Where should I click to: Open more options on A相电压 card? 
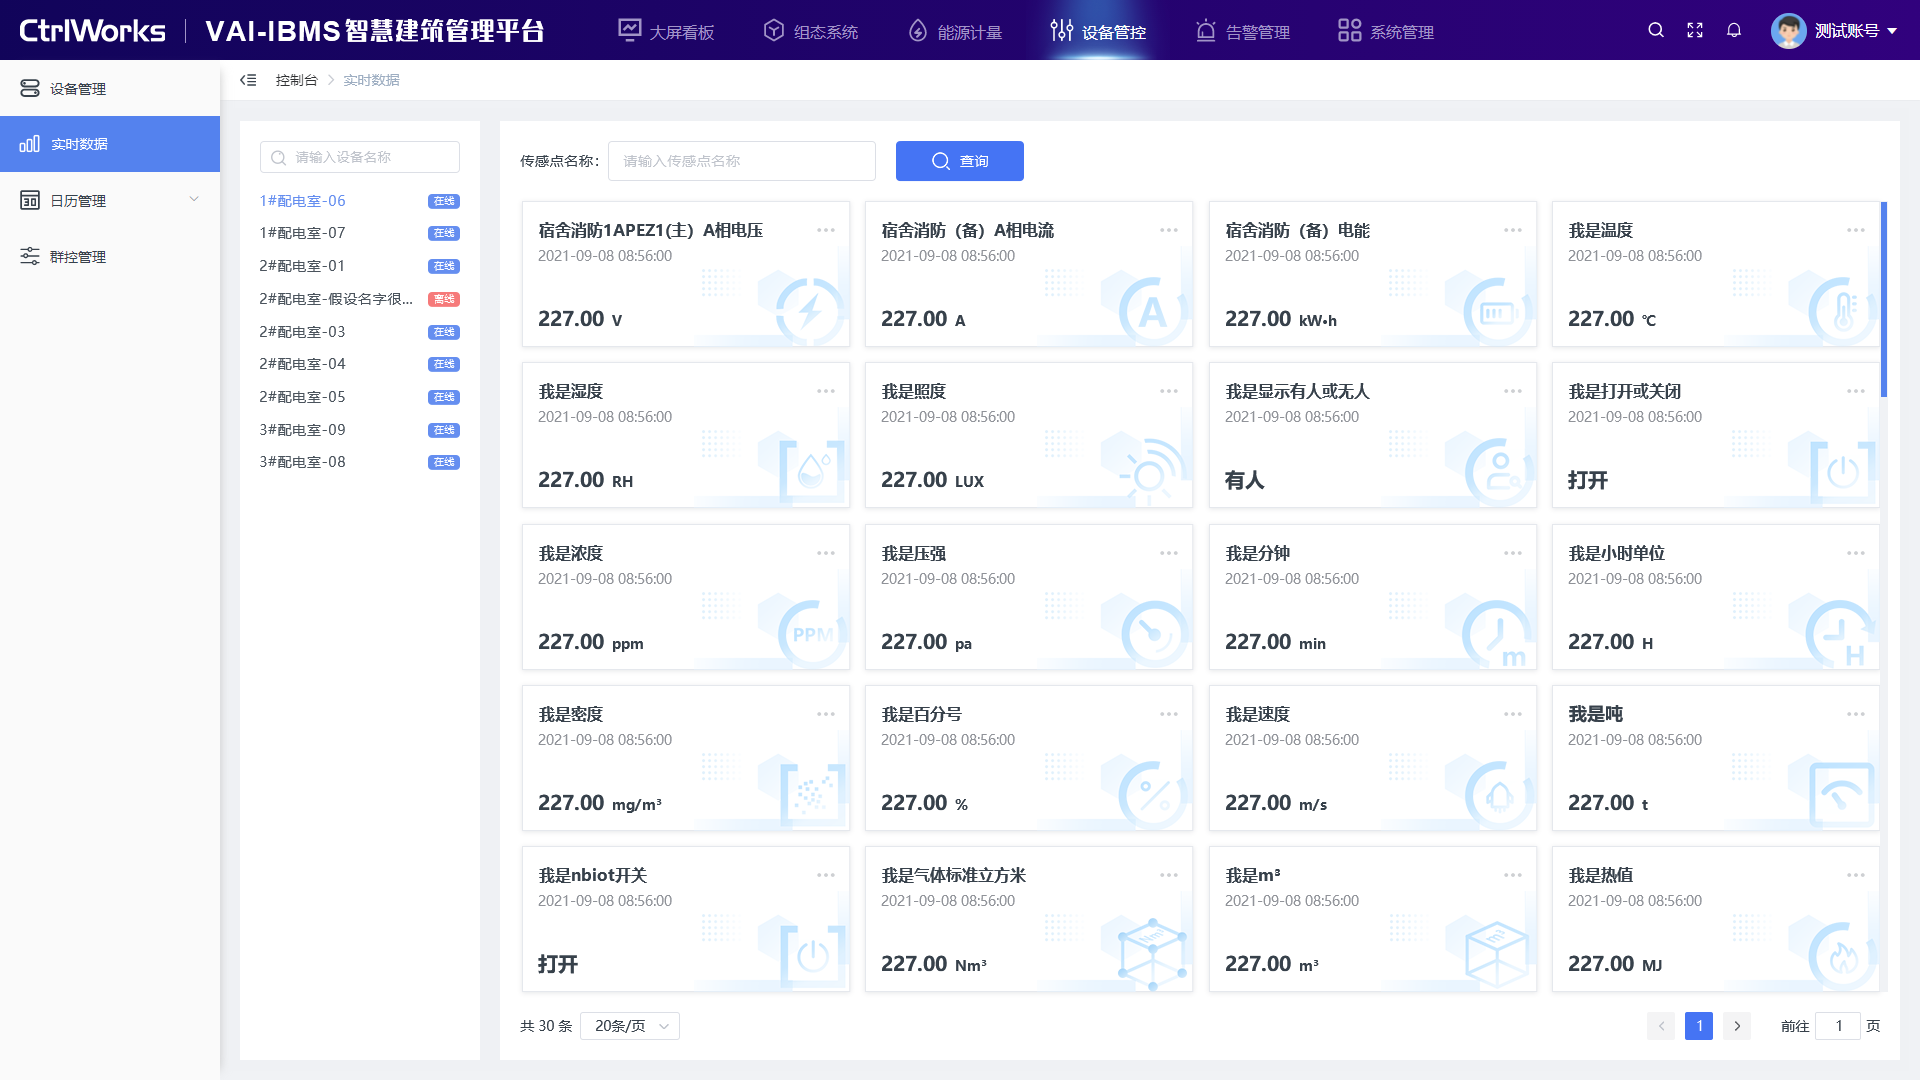[826, 230]
